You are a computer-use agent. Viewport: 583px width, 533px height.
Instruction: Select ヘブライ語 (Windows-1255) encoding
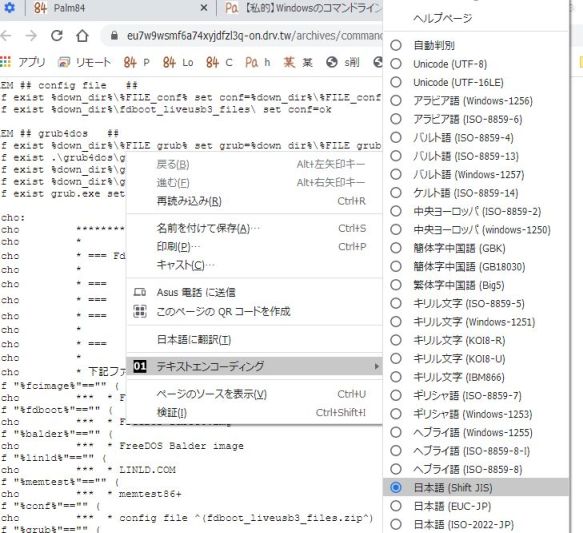pyautogui.click(x=476, y=432)
